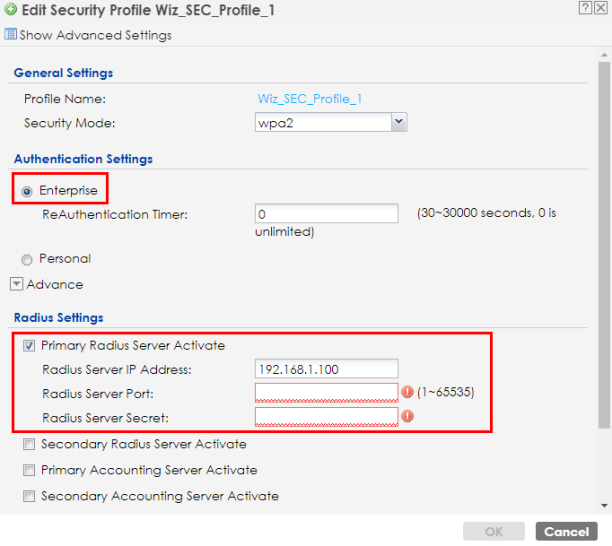Click the Show Advanced Settings link
The height and width of the screenshot is (546, 612).
click(x=95, y=35)
